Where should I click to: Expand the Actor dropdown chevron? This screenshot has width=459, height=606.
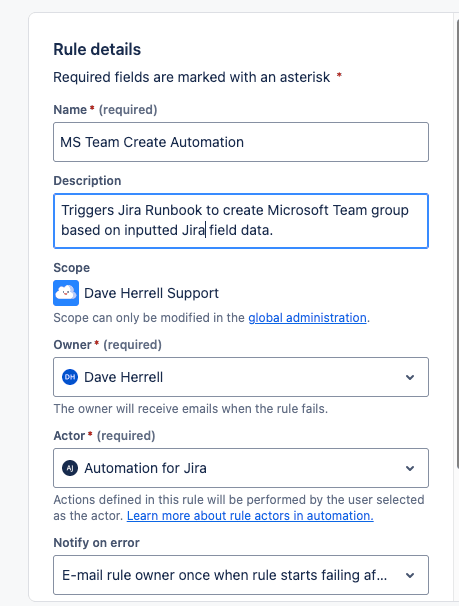tap(410, 468)
